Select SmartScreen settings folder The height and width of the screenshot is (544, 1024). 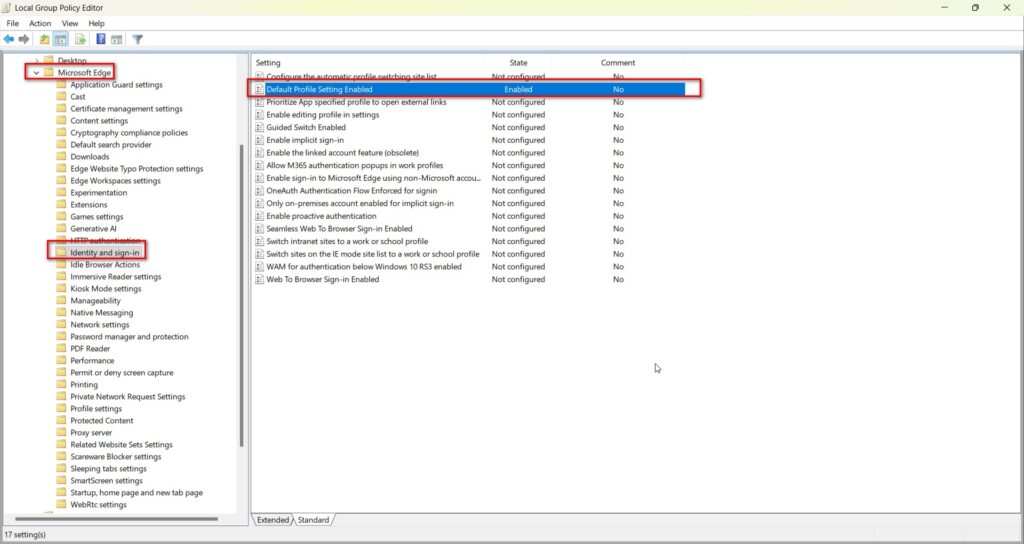pos(106,481)
